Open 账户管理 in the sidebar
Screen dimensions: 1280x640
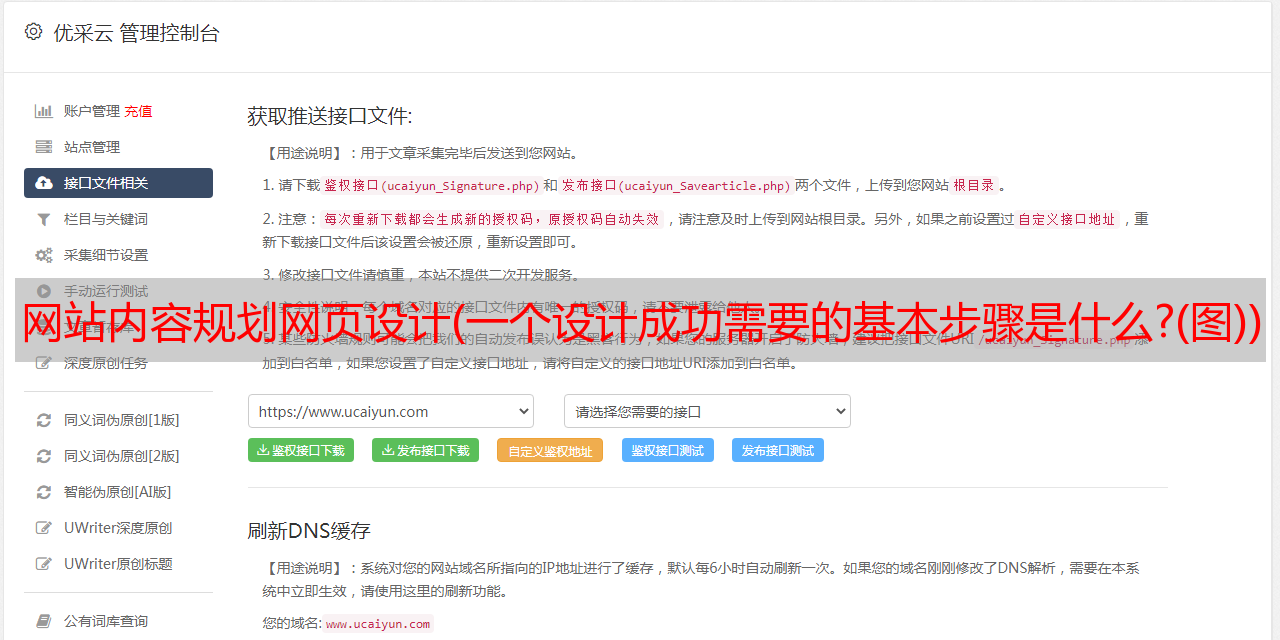coord(92,111)
